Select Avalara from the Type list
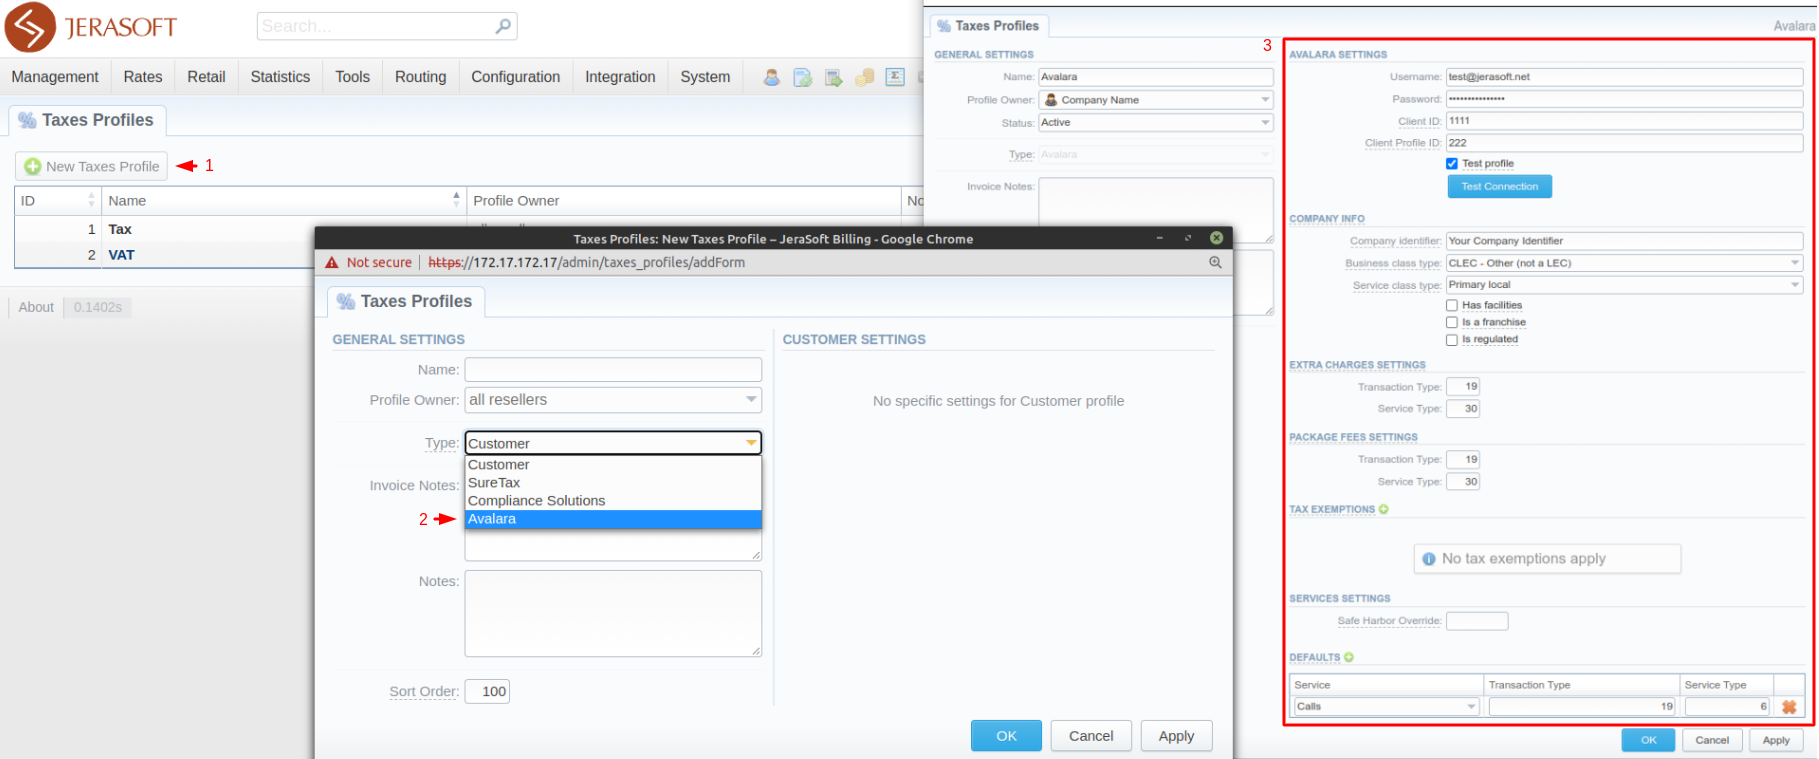The height and width of the screenshot is (759, 1819). pos(613,519)
